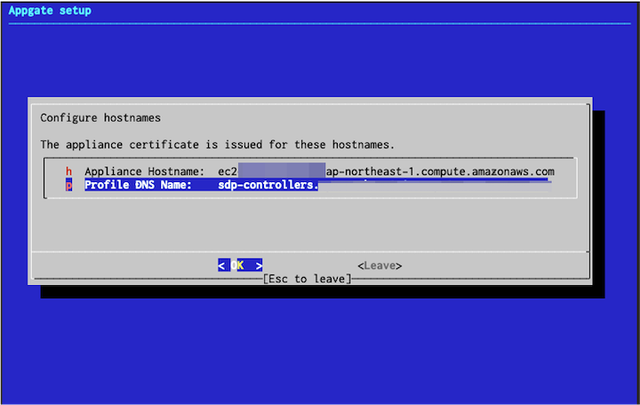The image size is (640, 405).
Task: Click the amazonaws.com hostname value
Action: click(x=386, y=171)
